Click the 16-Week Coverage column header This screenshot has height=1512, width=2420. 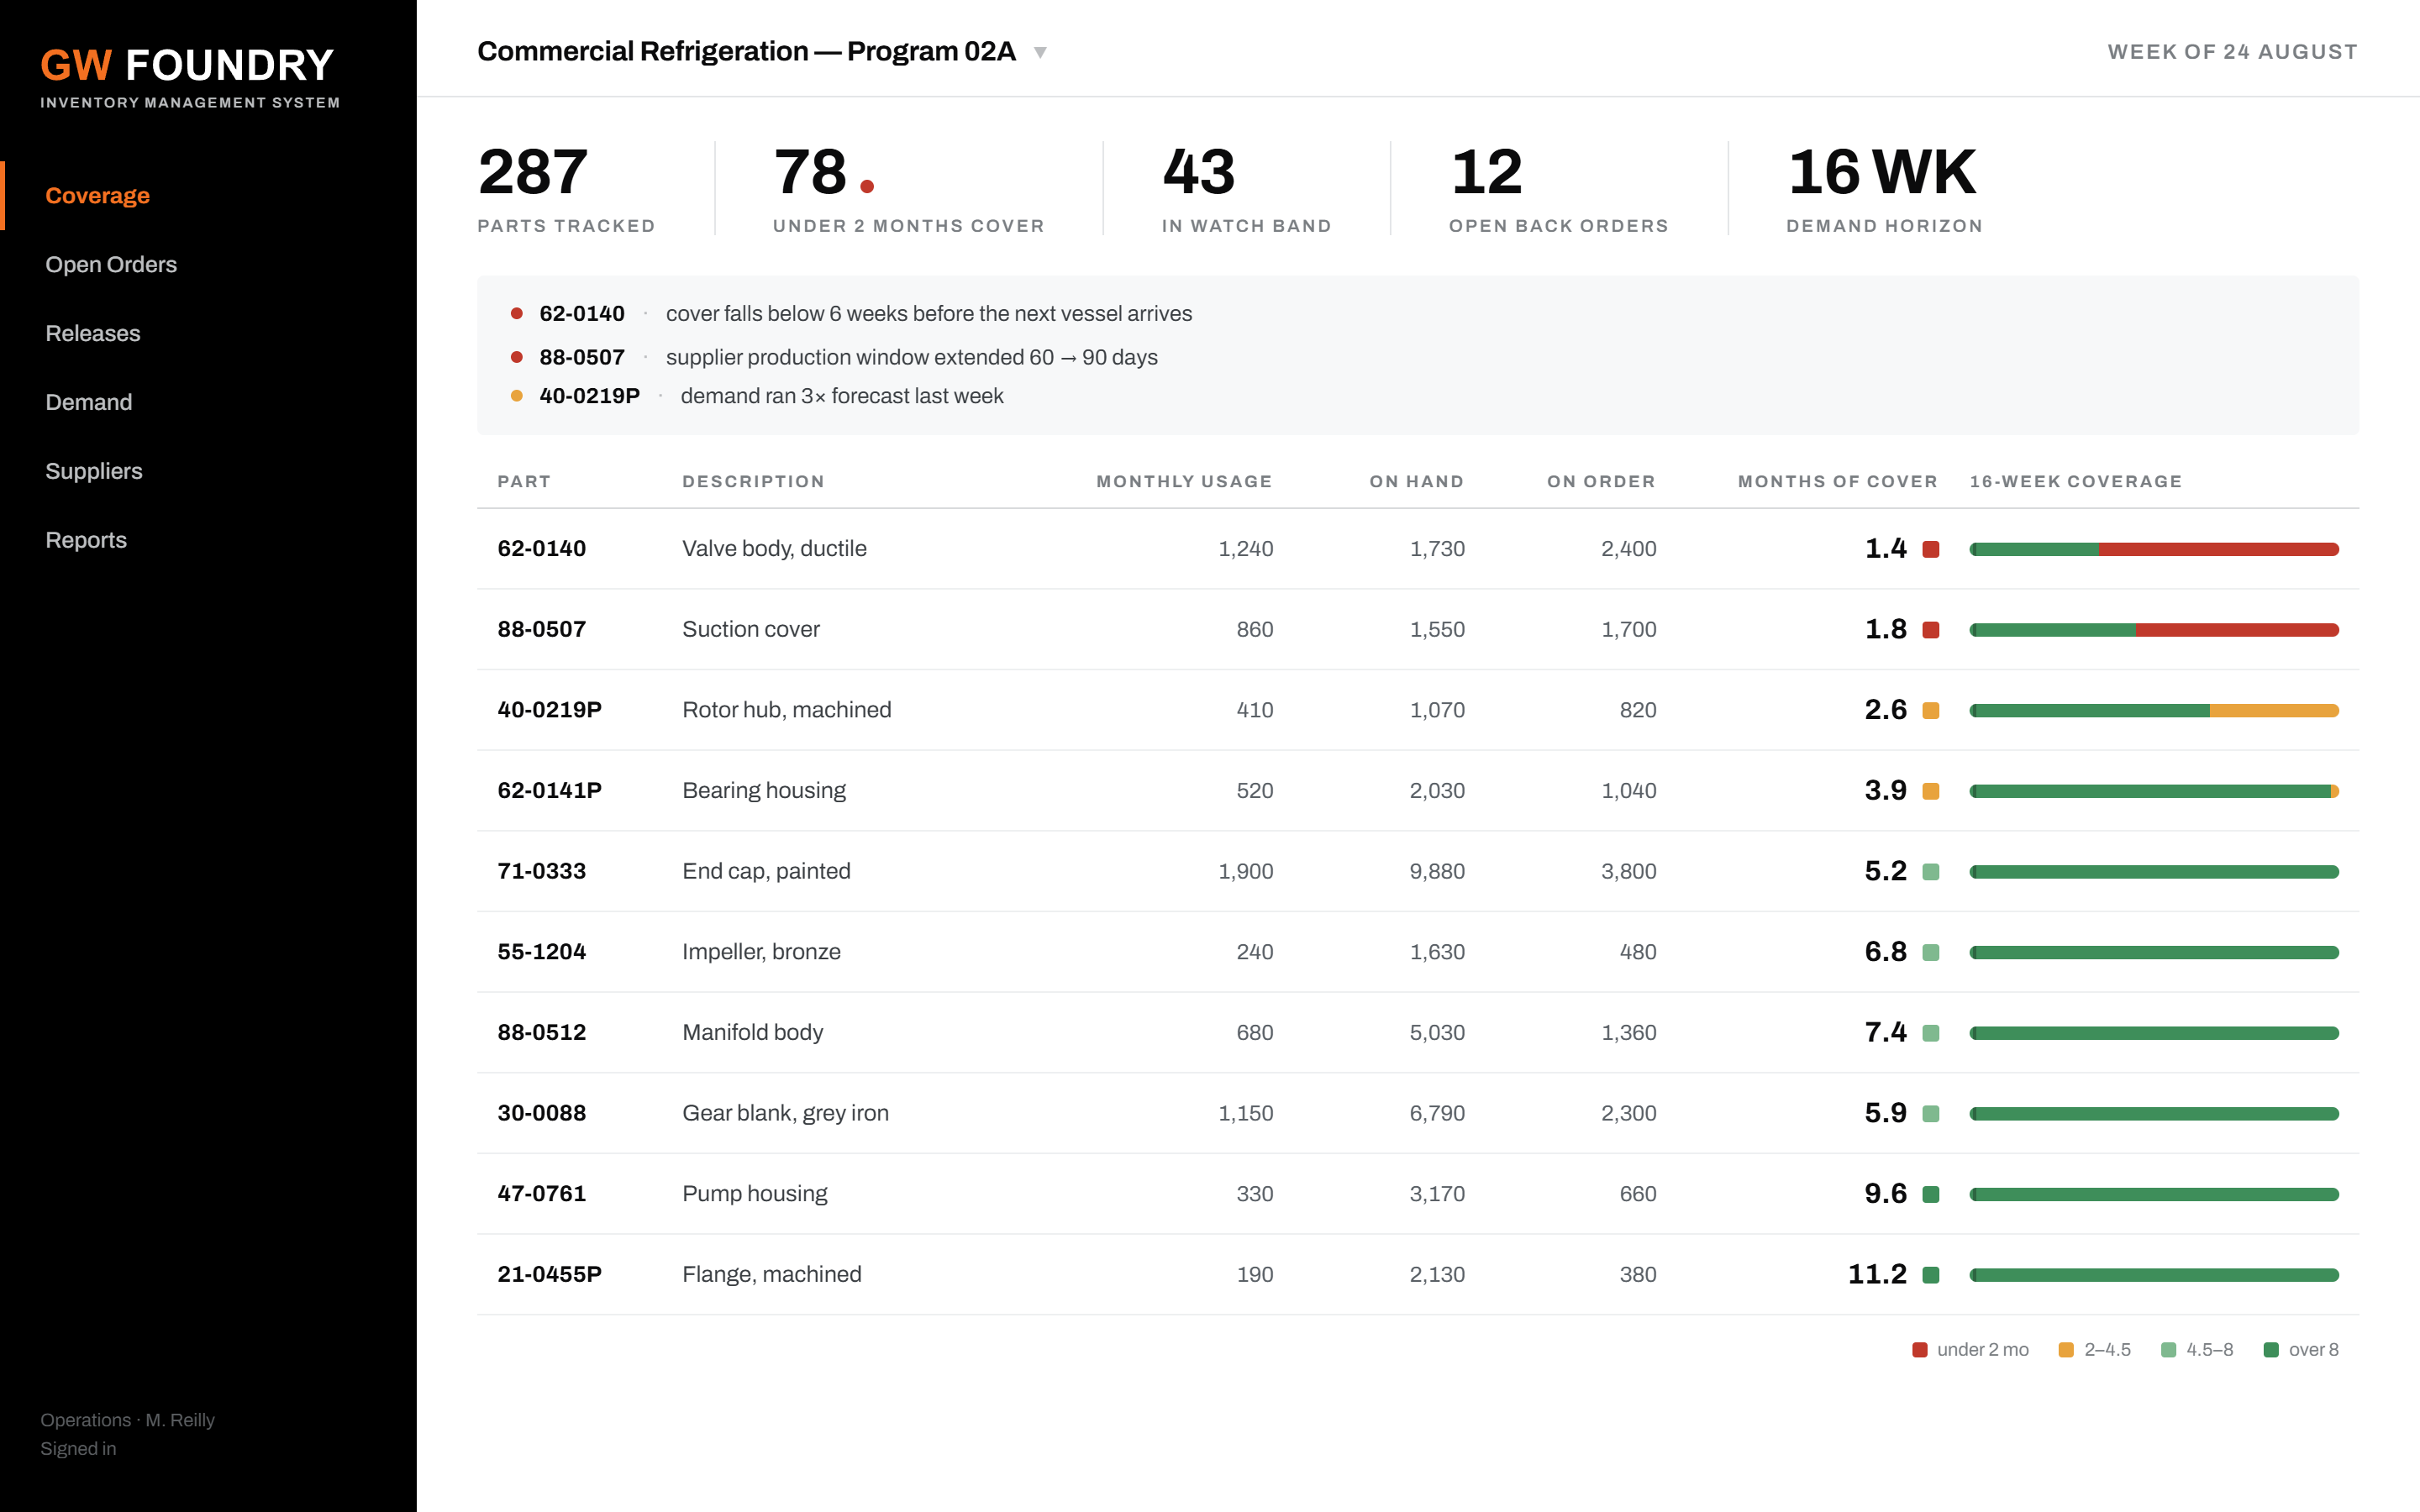[x=2076, y=482]
